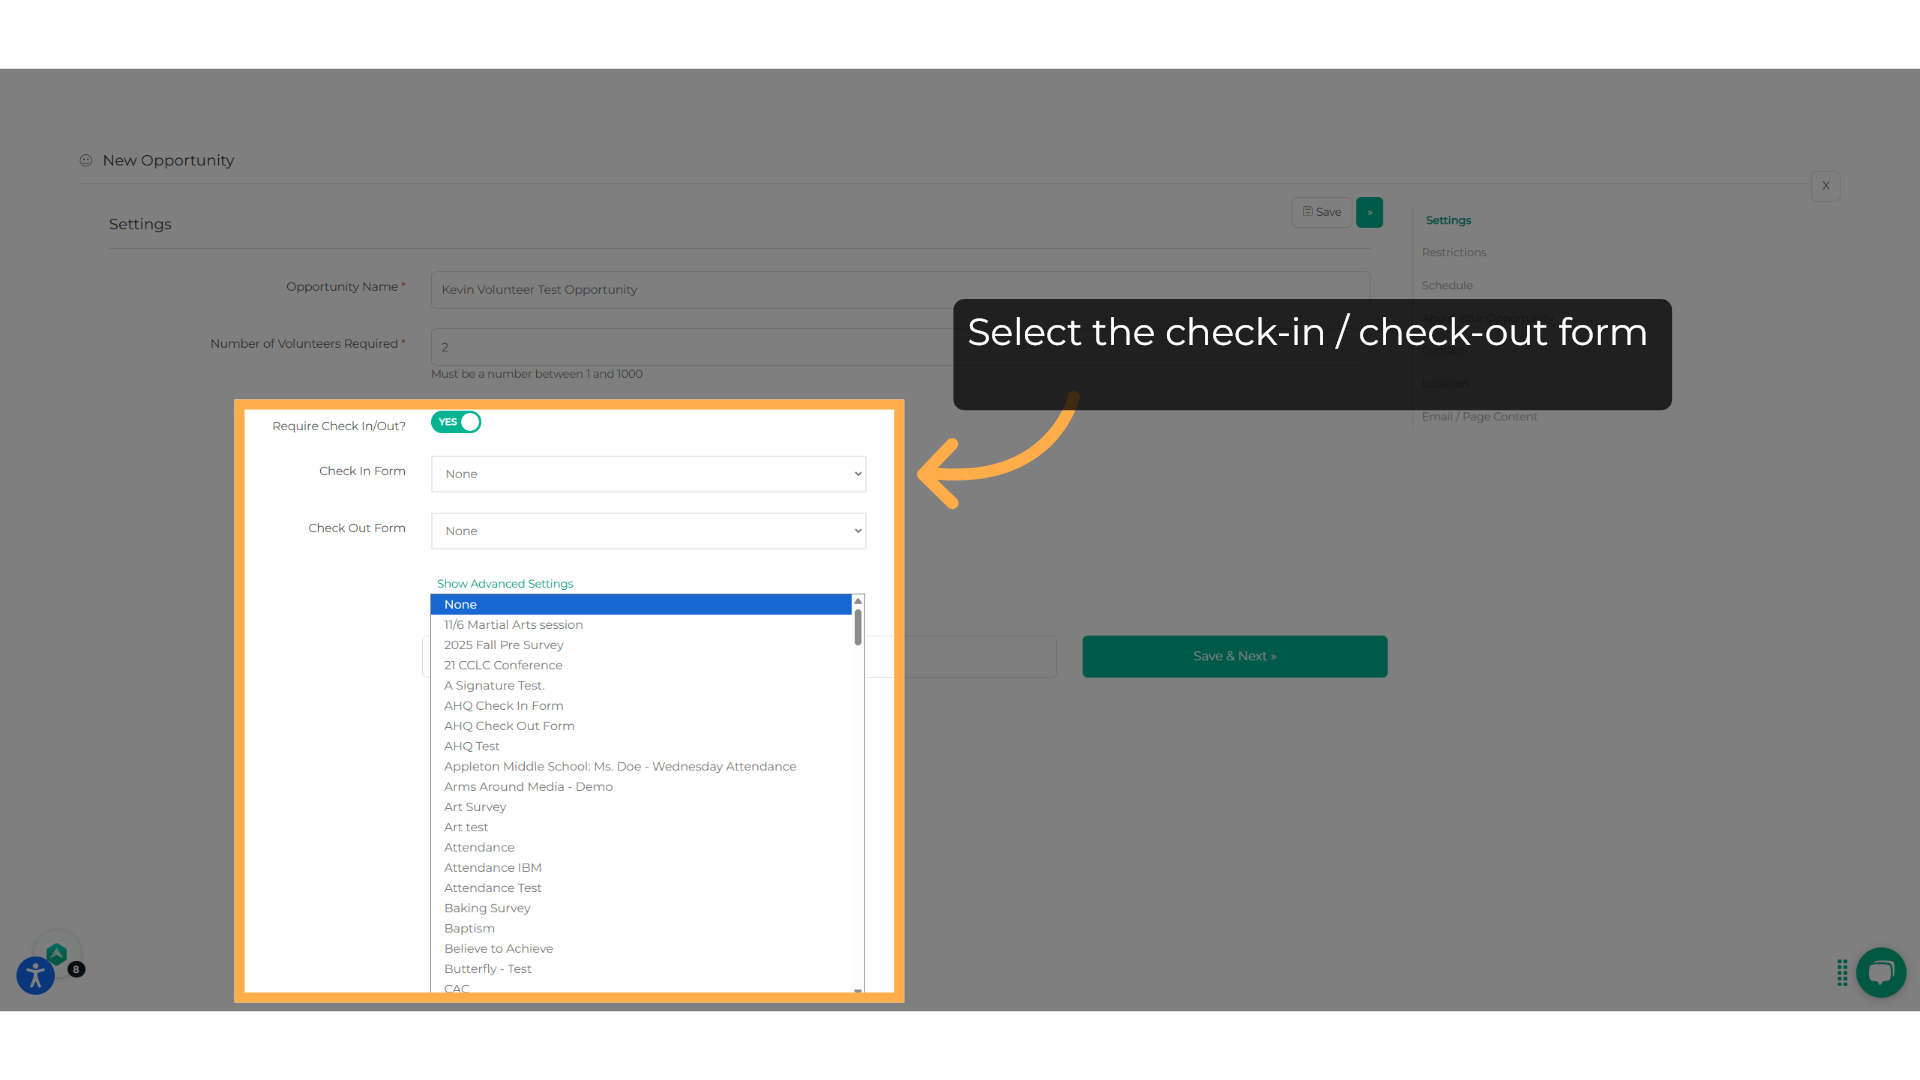
Task: Select 21 CCLC Conference option
Action: (641, 665)
